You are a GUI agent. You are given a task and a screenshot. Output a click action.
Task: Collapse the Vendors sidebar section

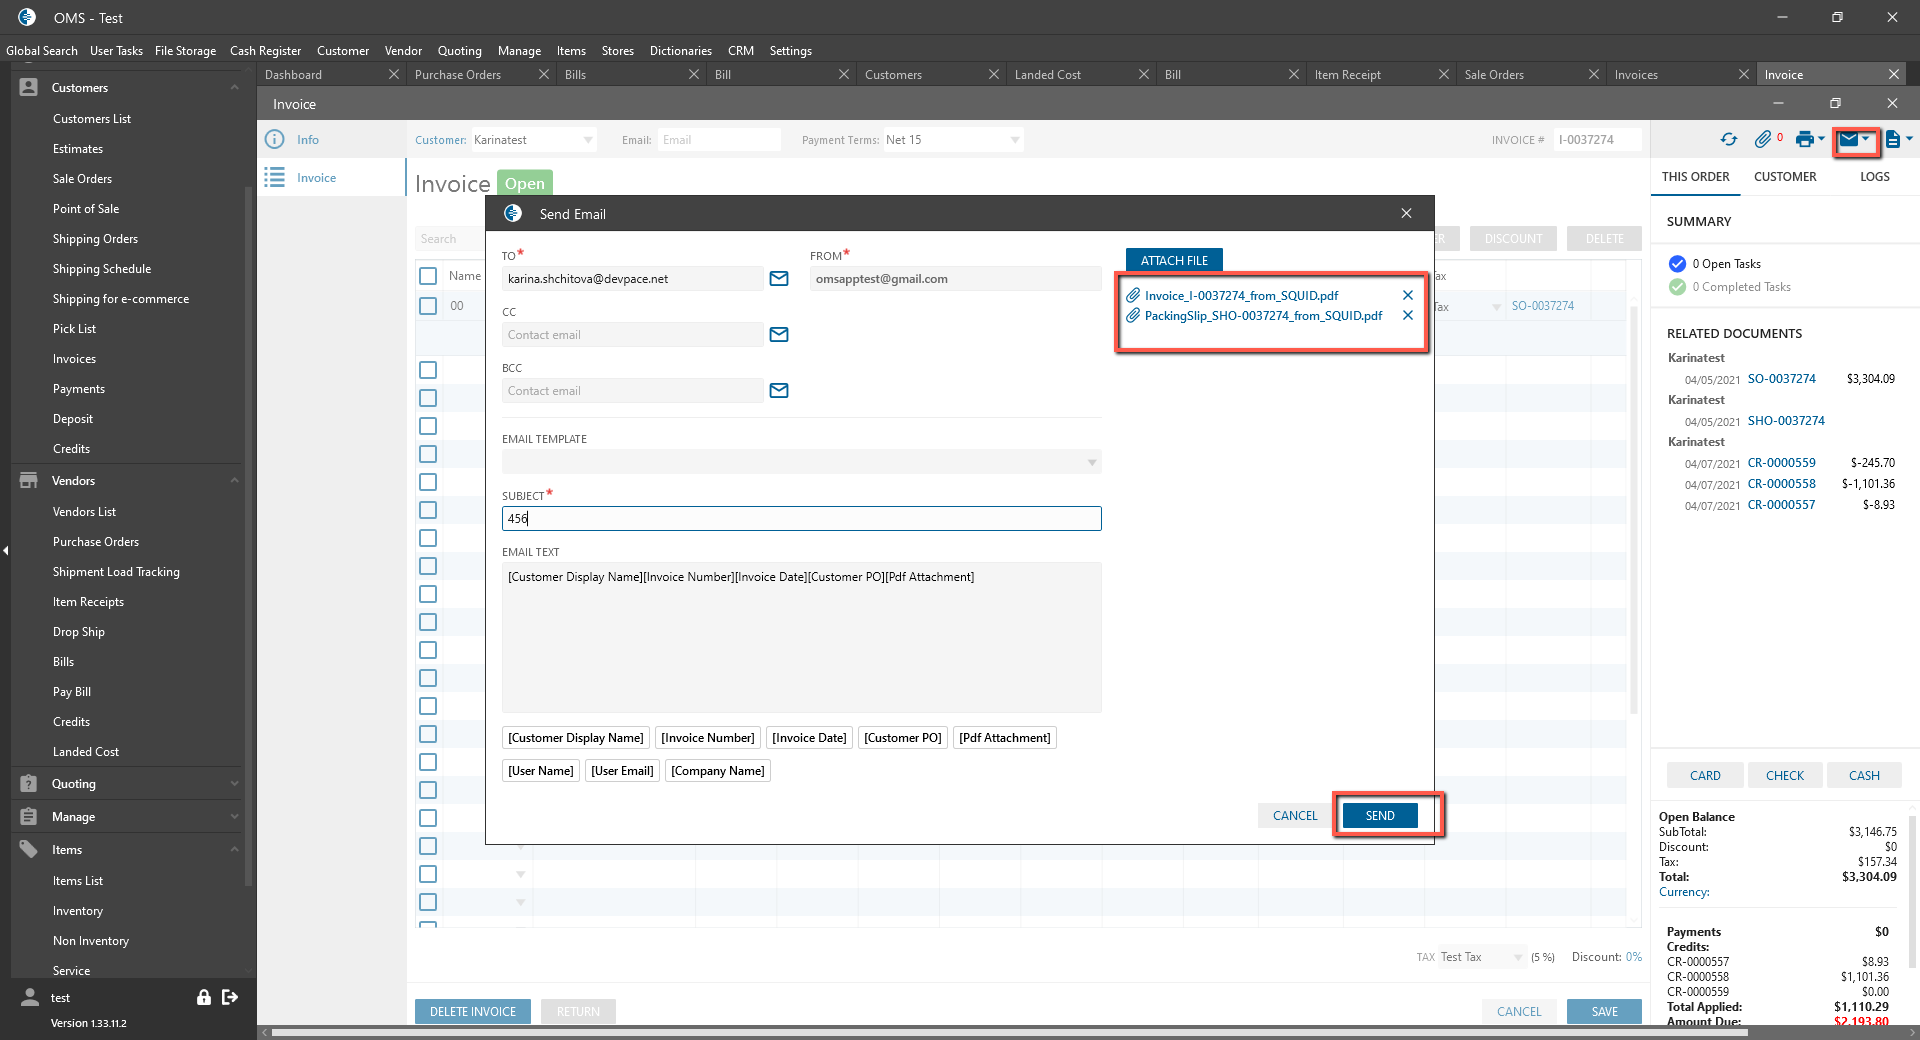coord(234,481)
